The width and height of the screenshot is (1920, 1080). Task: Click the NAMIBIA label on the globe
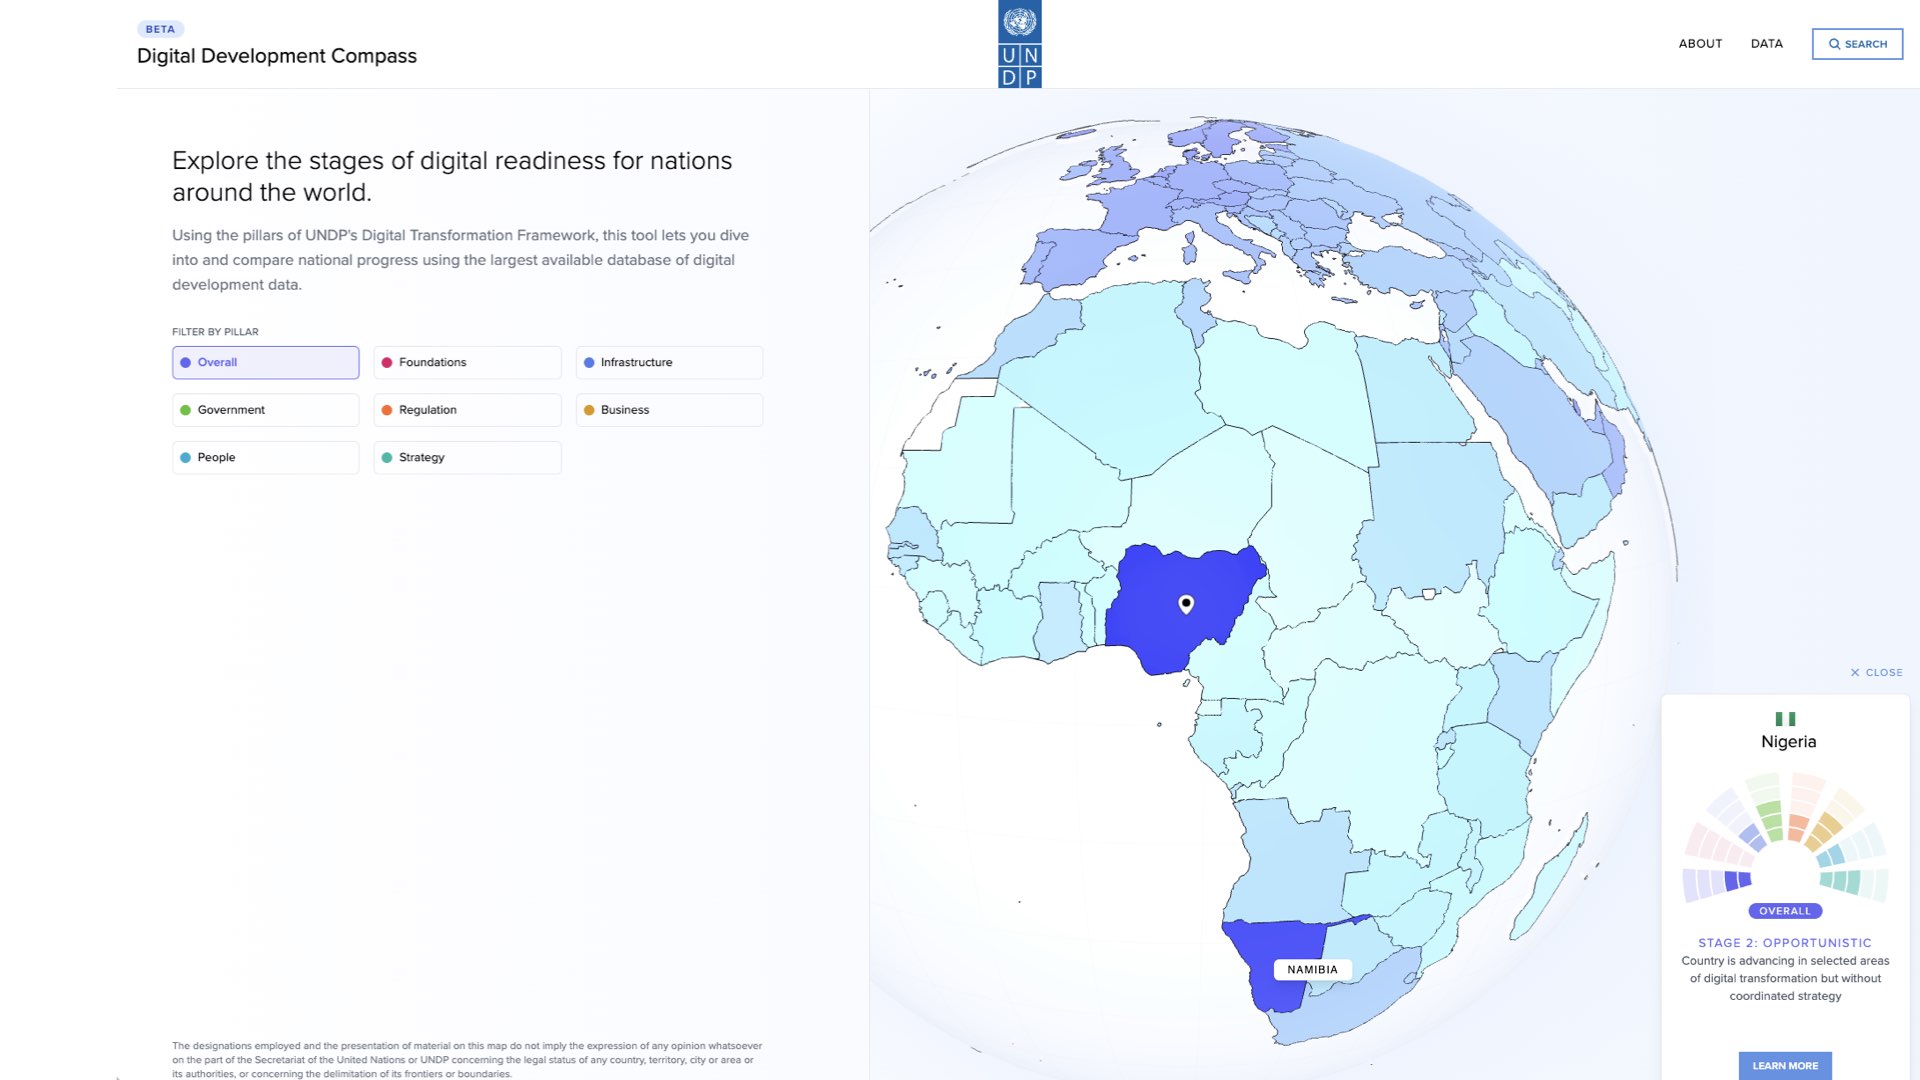(x=1312, y=969)
